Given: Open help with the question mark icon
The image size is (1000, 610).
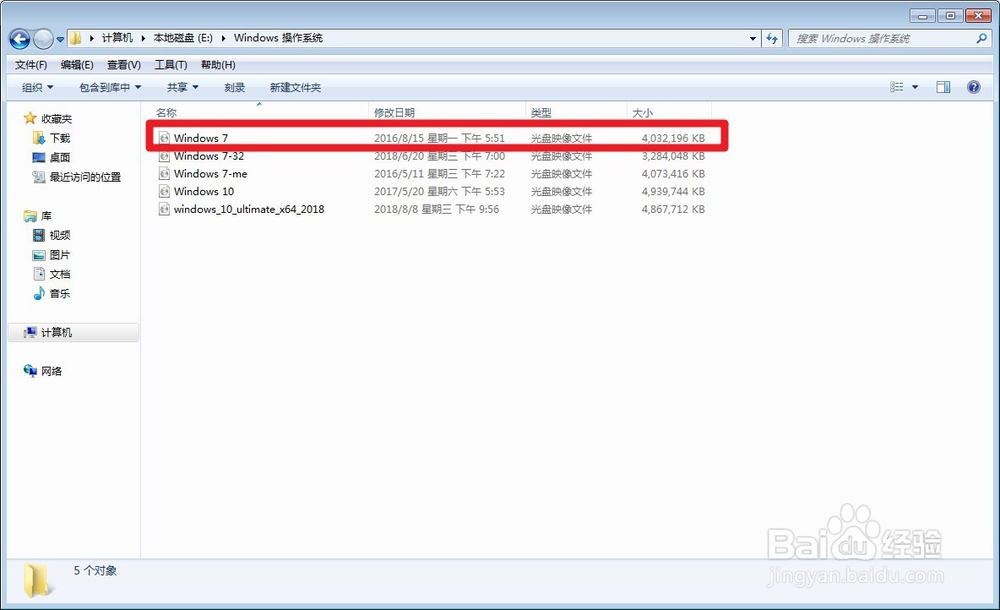Looking at the screenshot, I should (x=973, y=87).
